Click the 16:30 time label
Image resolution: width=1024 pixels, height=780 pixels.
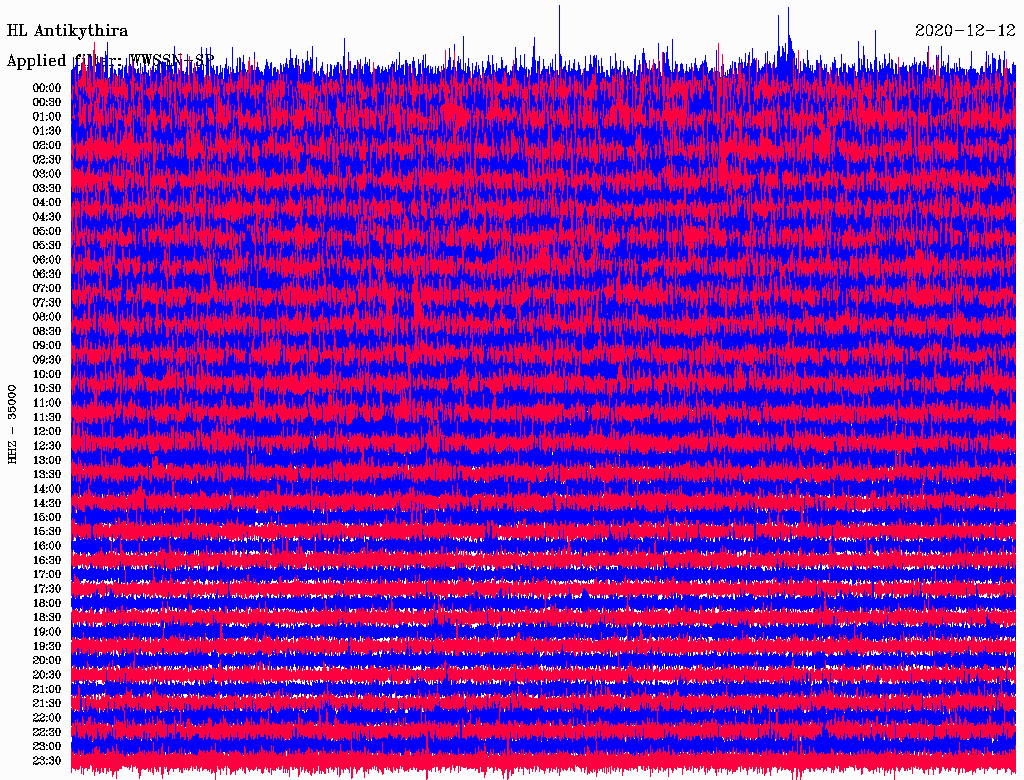tap(47, 561)
